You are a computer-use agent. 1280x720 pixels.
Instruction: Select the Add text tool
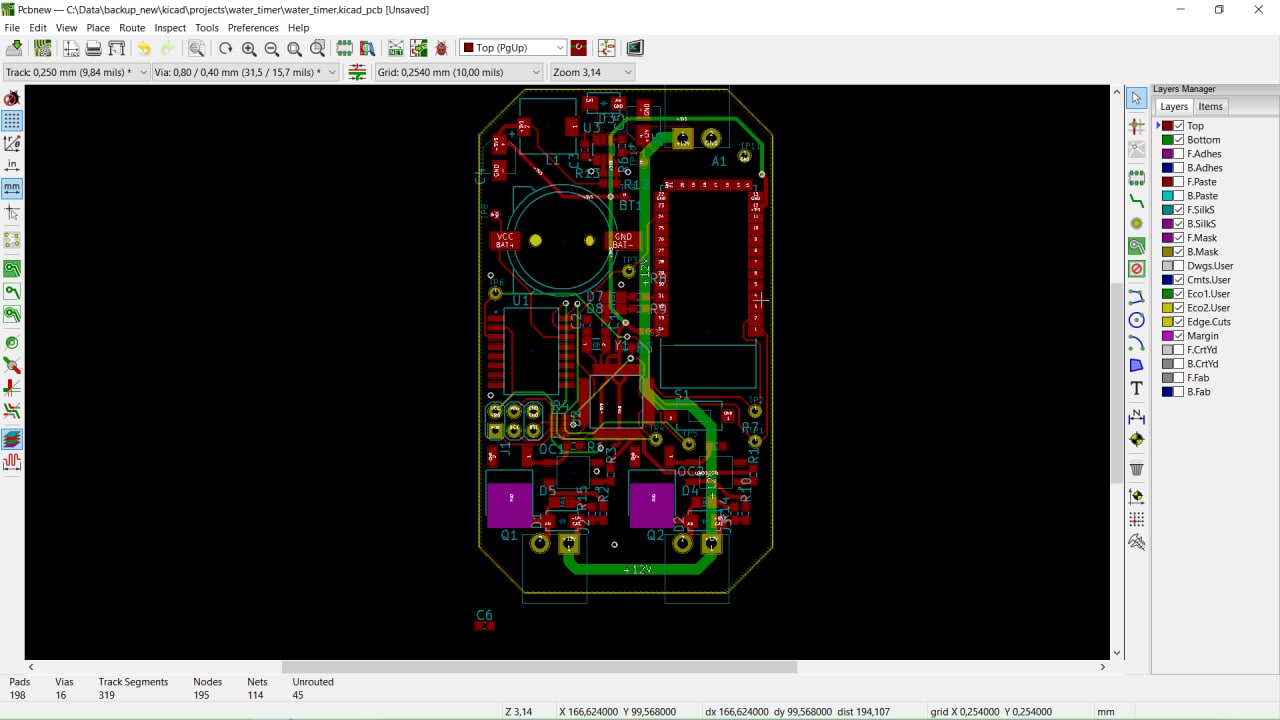tap(1136, 388)
